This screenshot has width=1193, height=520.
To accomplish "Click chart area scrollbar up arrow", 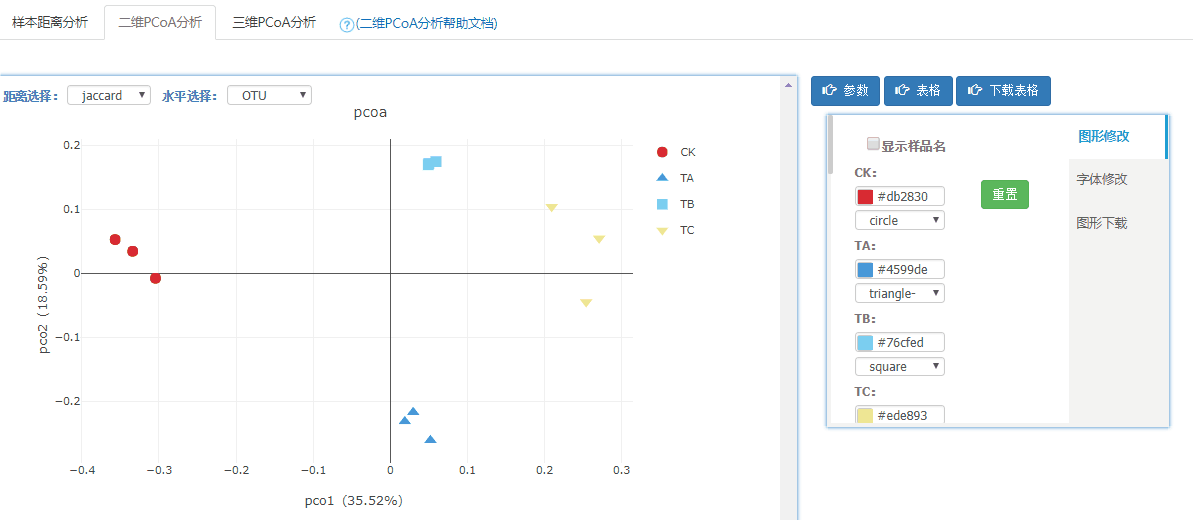I will pyautogui.click(x=788, y=85).
